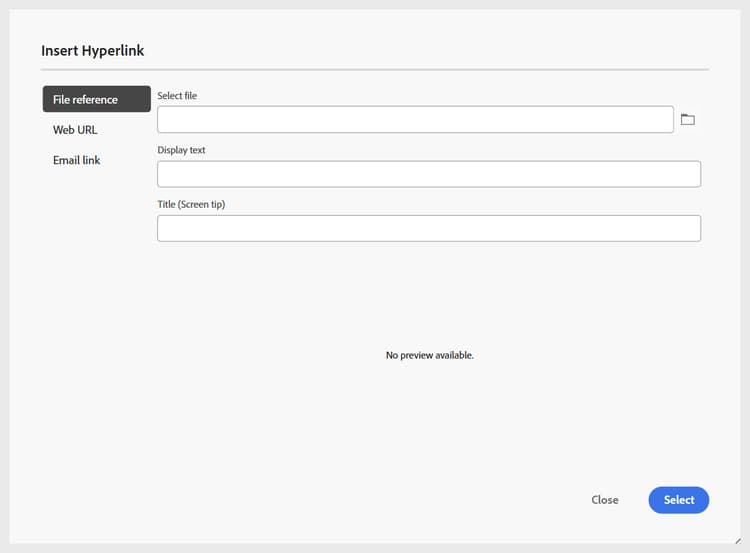Select the Email link tab
750x553 pixels.
click(77, 160)
